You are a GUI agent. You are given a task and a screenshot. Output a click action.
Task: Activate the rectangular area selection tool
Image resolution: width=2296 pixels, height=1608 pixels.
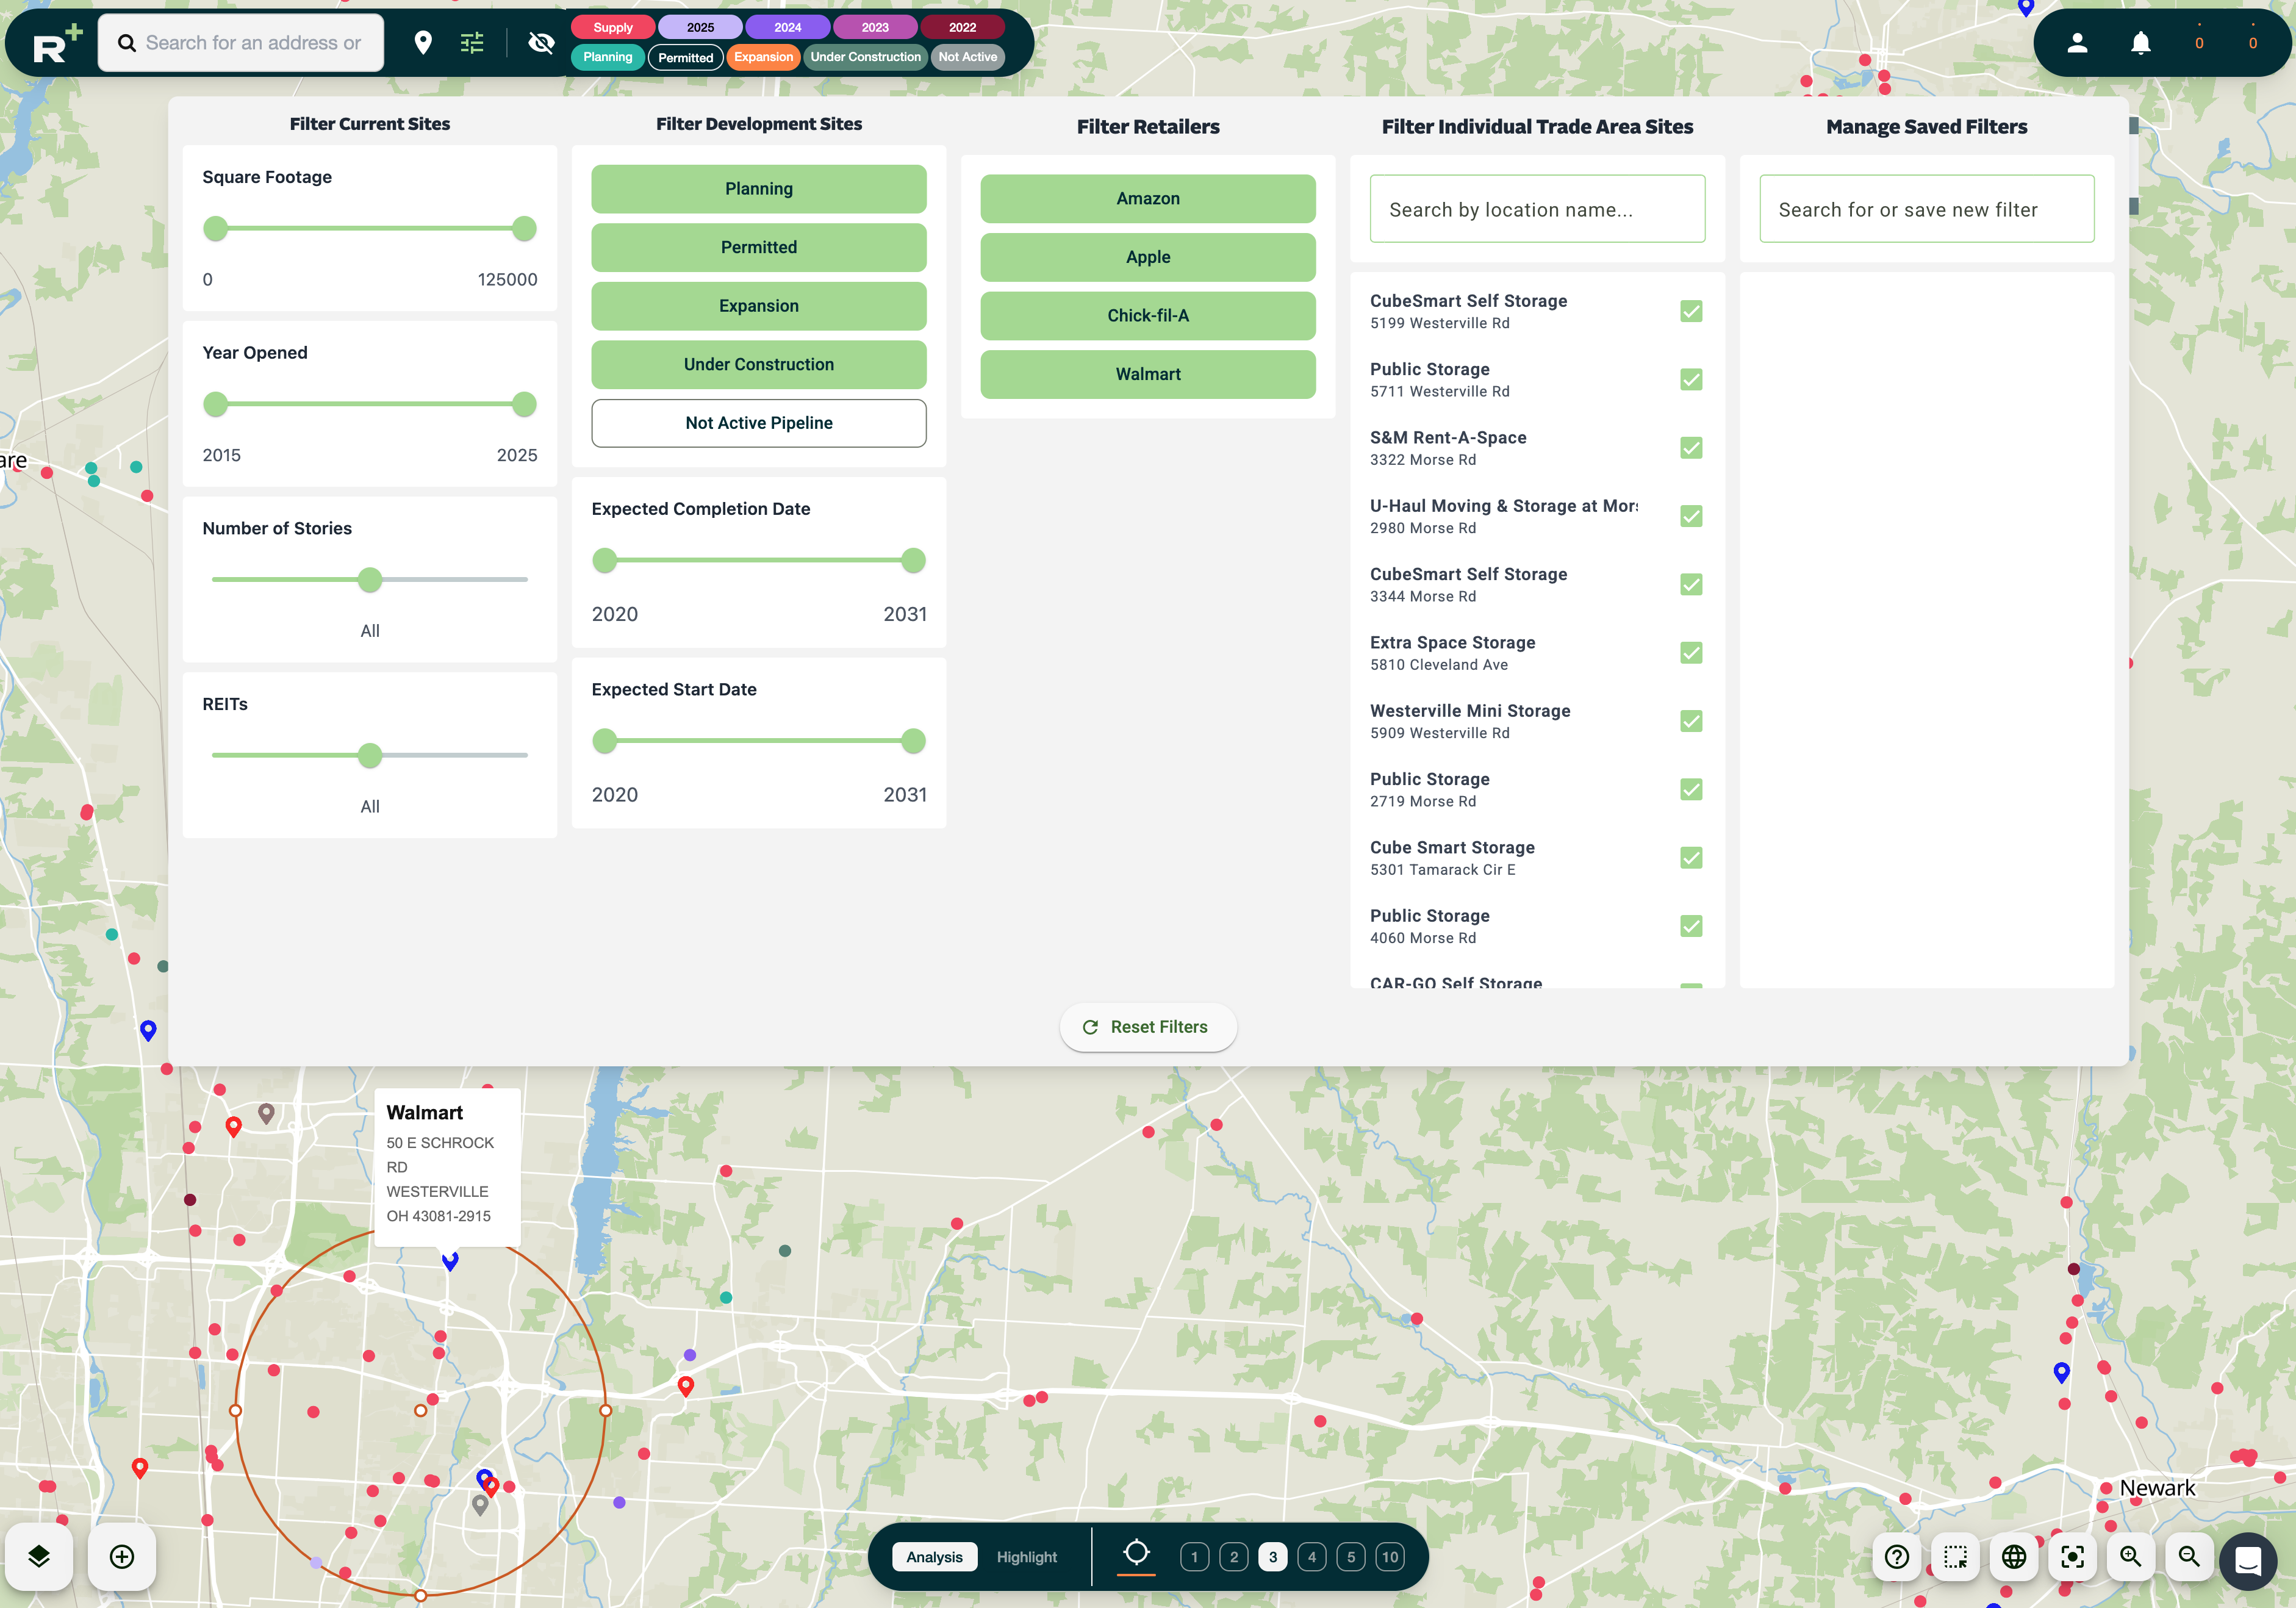coord(1955,1557)
